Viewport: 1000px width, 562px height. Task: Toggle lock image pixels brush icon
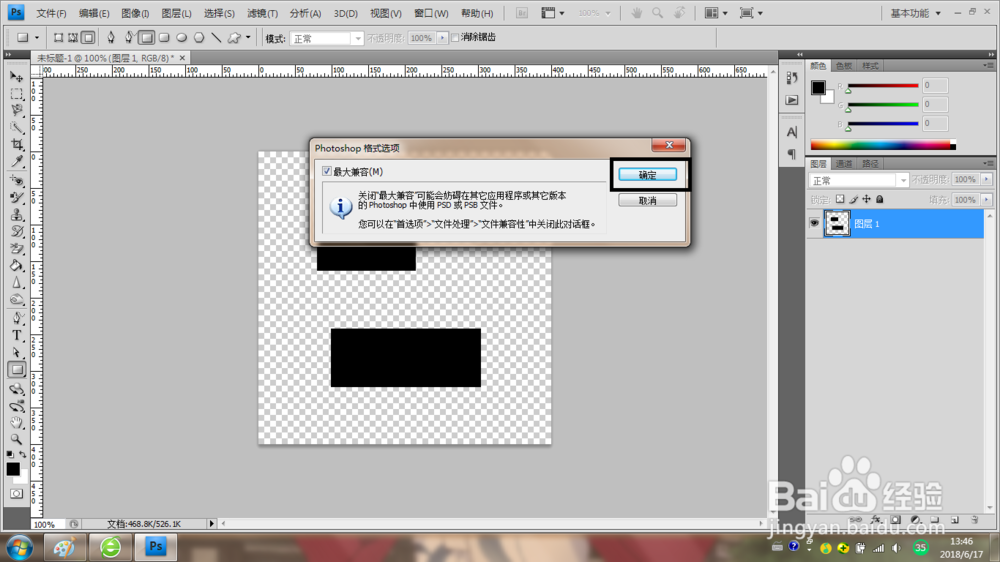click(853, 200)
